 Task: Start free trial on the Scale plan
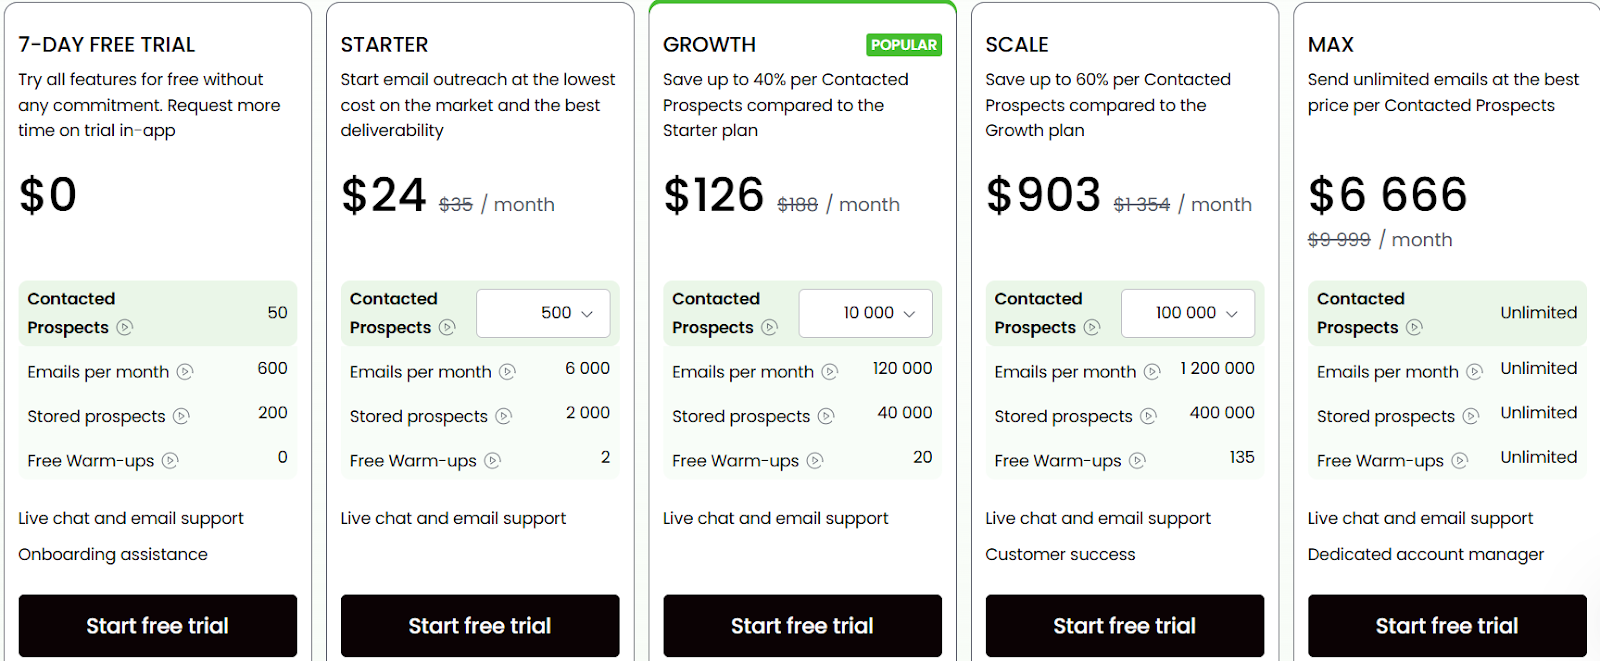[1125, 625]
